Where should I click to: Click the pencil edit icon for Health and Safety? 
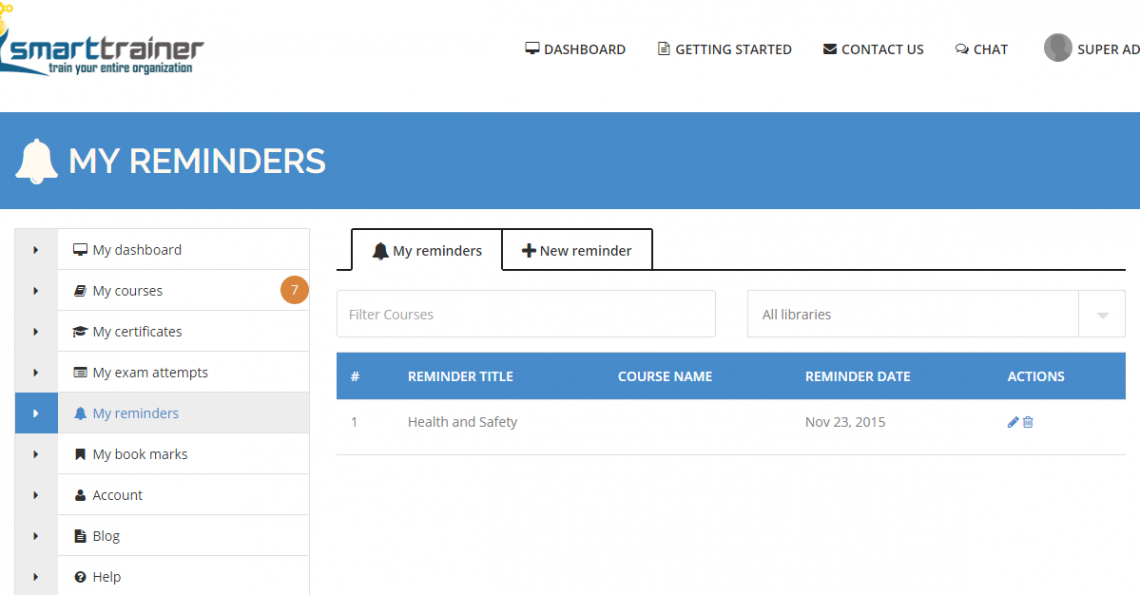pyautogui.click(x=1013, y=422)
